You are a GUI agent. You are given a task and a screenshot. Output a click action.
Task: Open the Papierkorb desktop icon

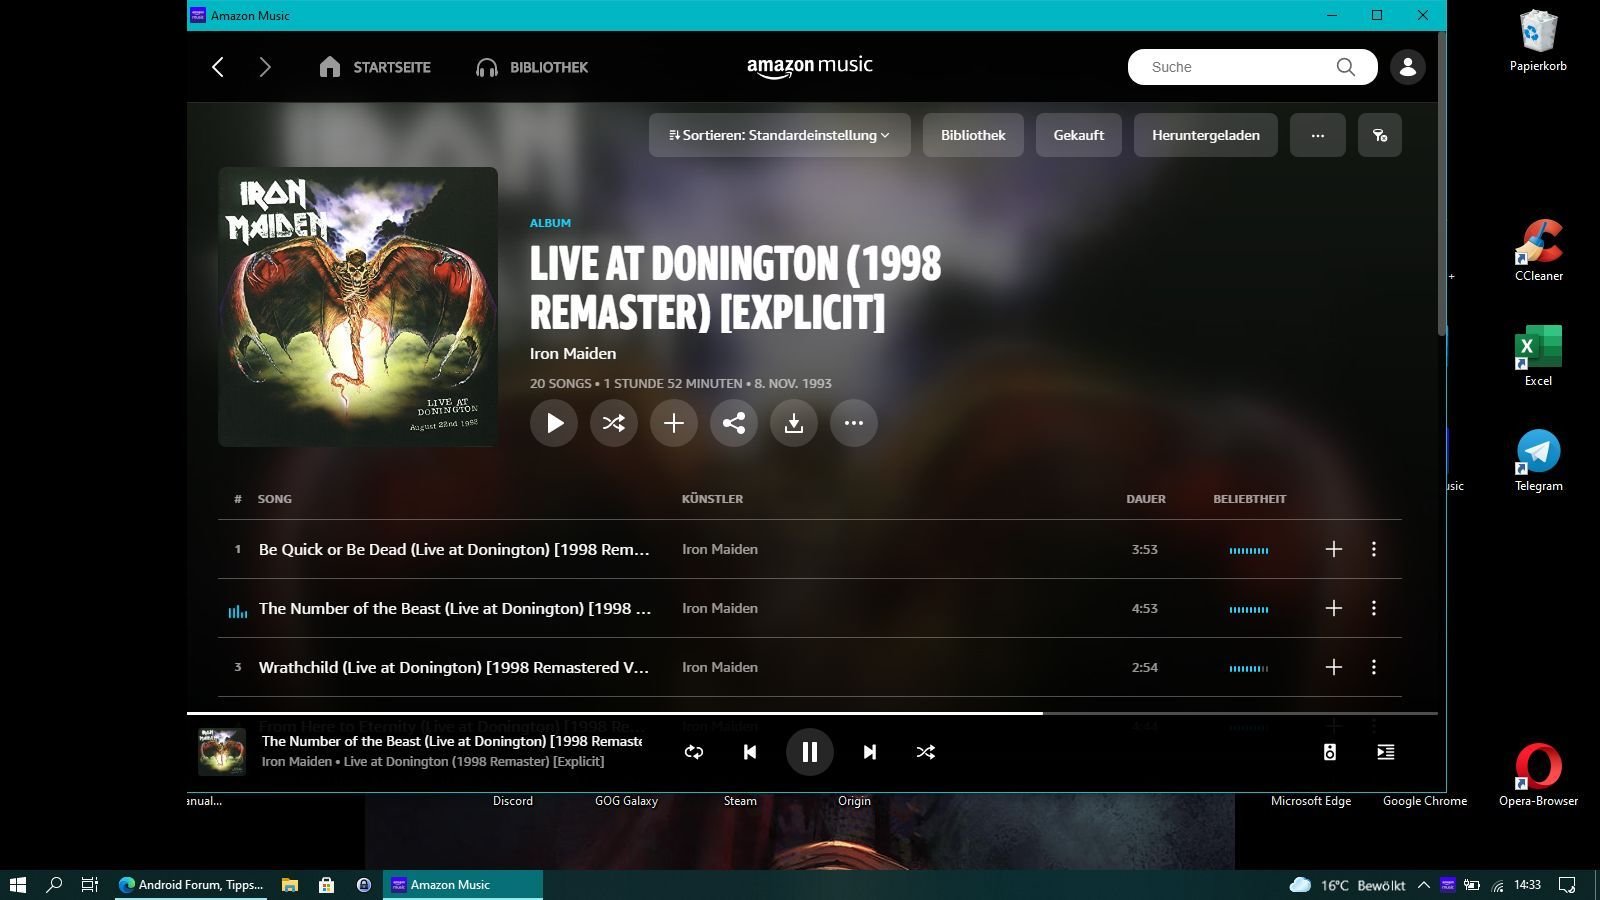[1538, 40]
